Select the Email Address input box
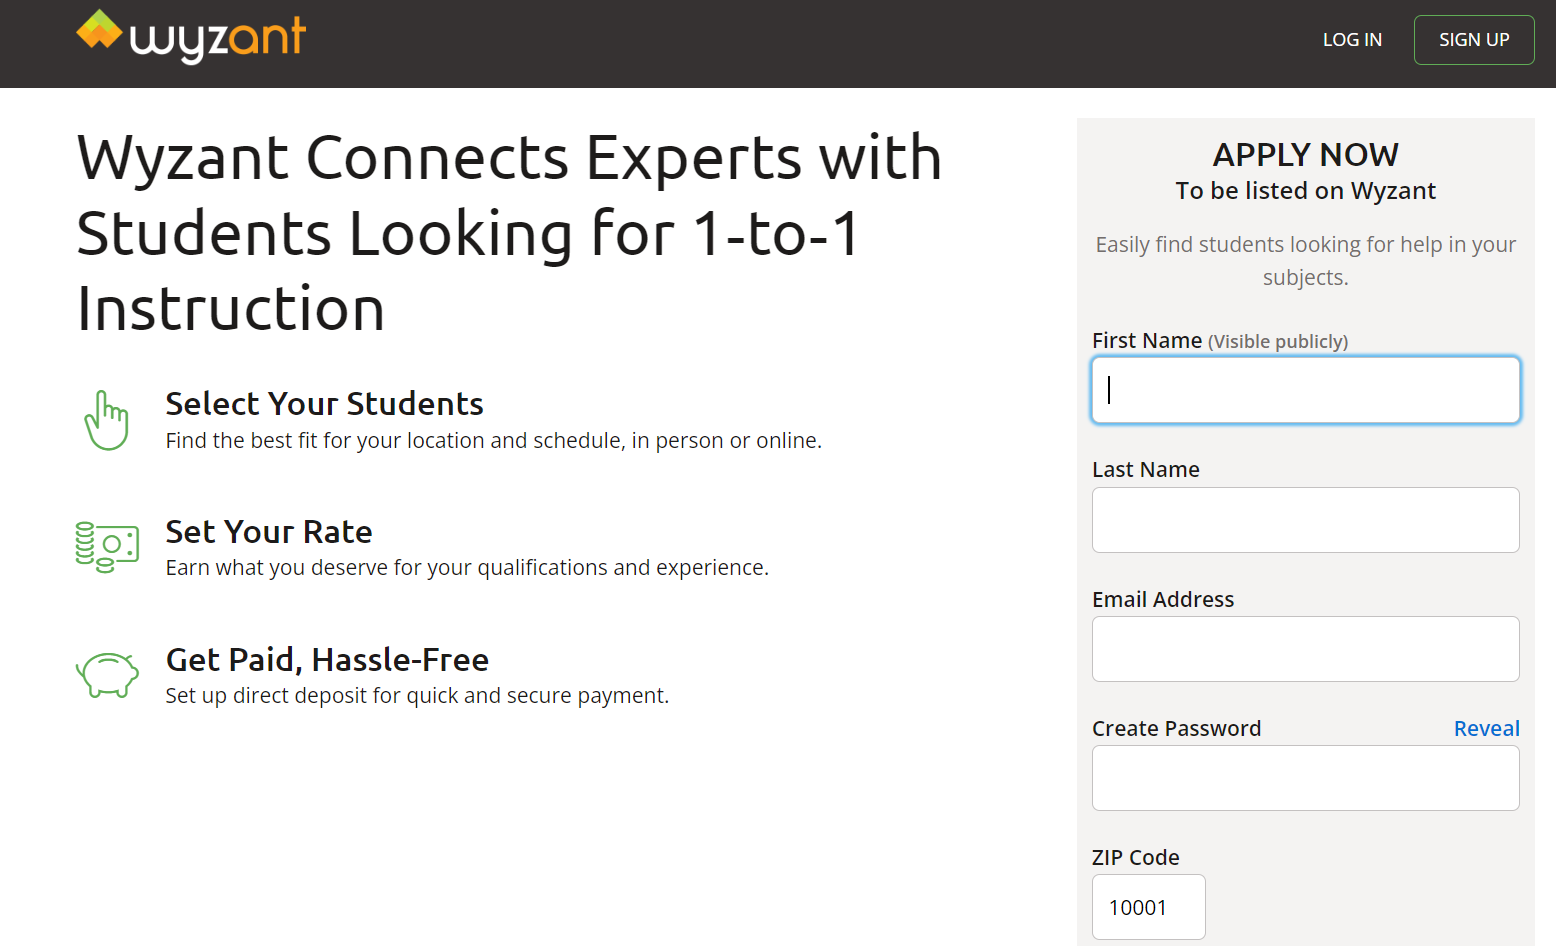 tap(1305, 649)
